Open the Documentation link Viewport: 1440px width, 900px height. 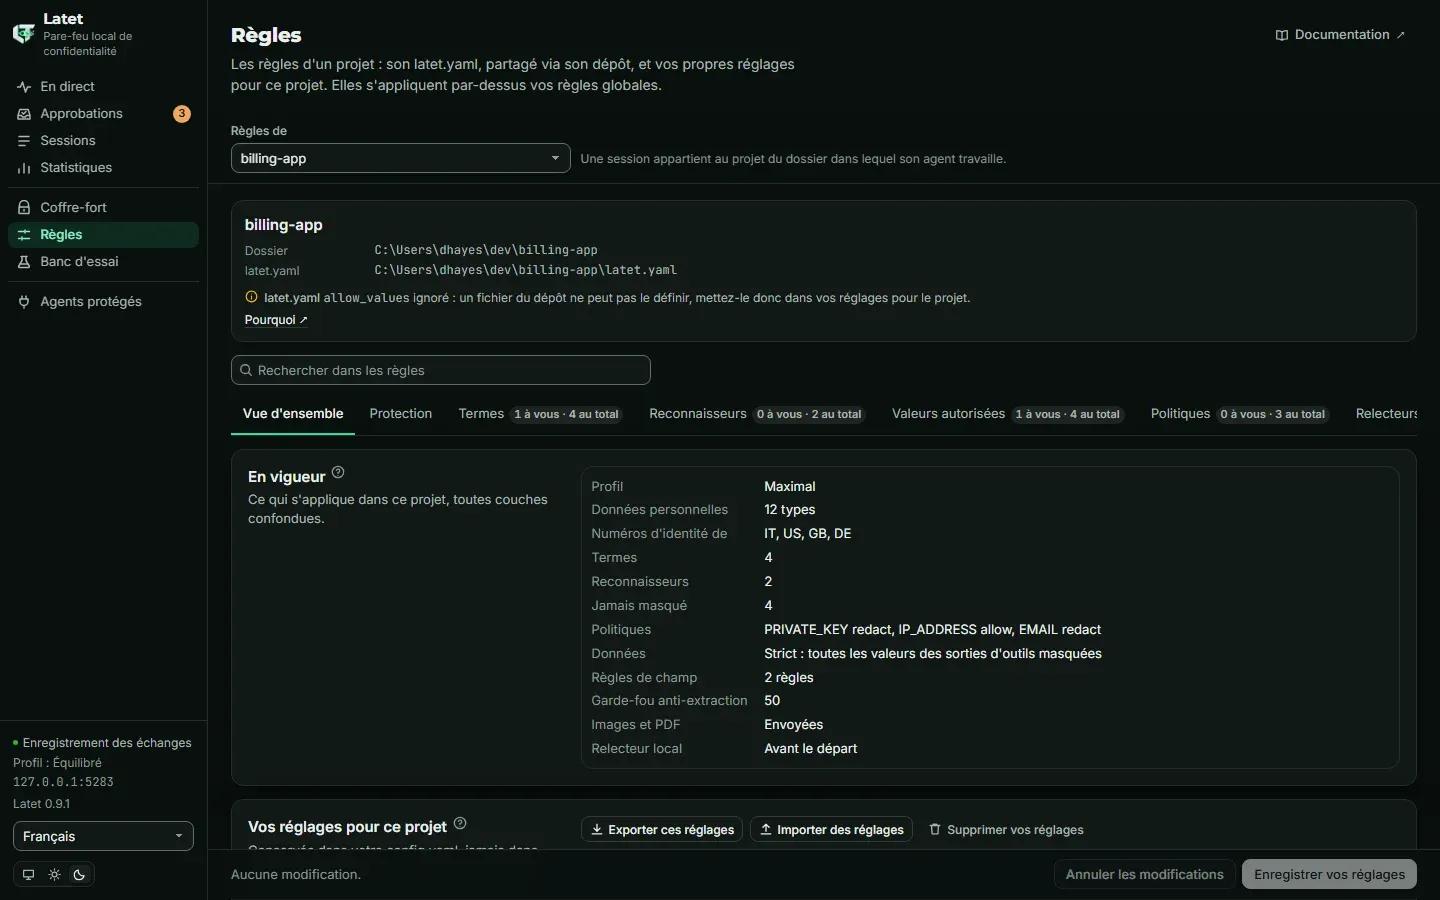pyautogui.click(x=1341, y=35)
